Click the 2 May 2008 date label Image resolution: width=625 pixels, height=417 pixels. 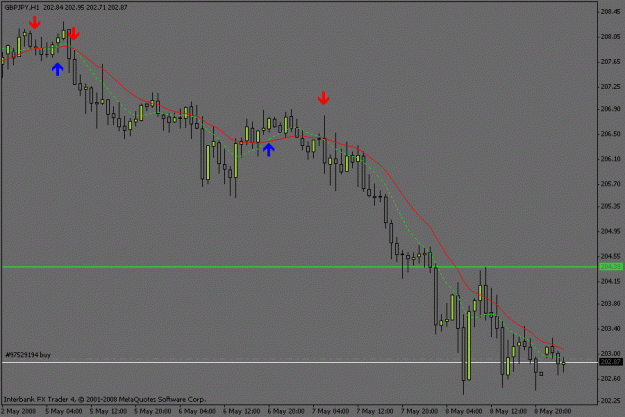click(x=19, y=411)
